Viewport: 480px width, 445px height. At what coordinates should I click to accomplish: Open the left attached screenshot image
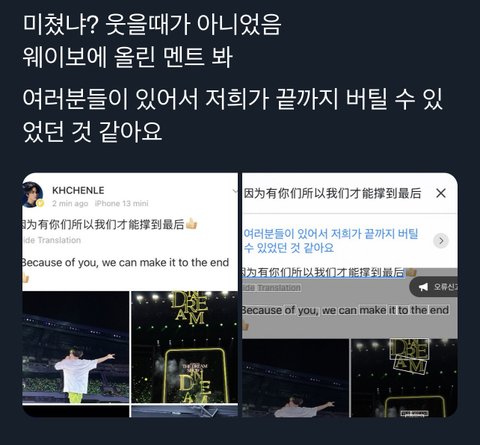click(x=130, y=295)
